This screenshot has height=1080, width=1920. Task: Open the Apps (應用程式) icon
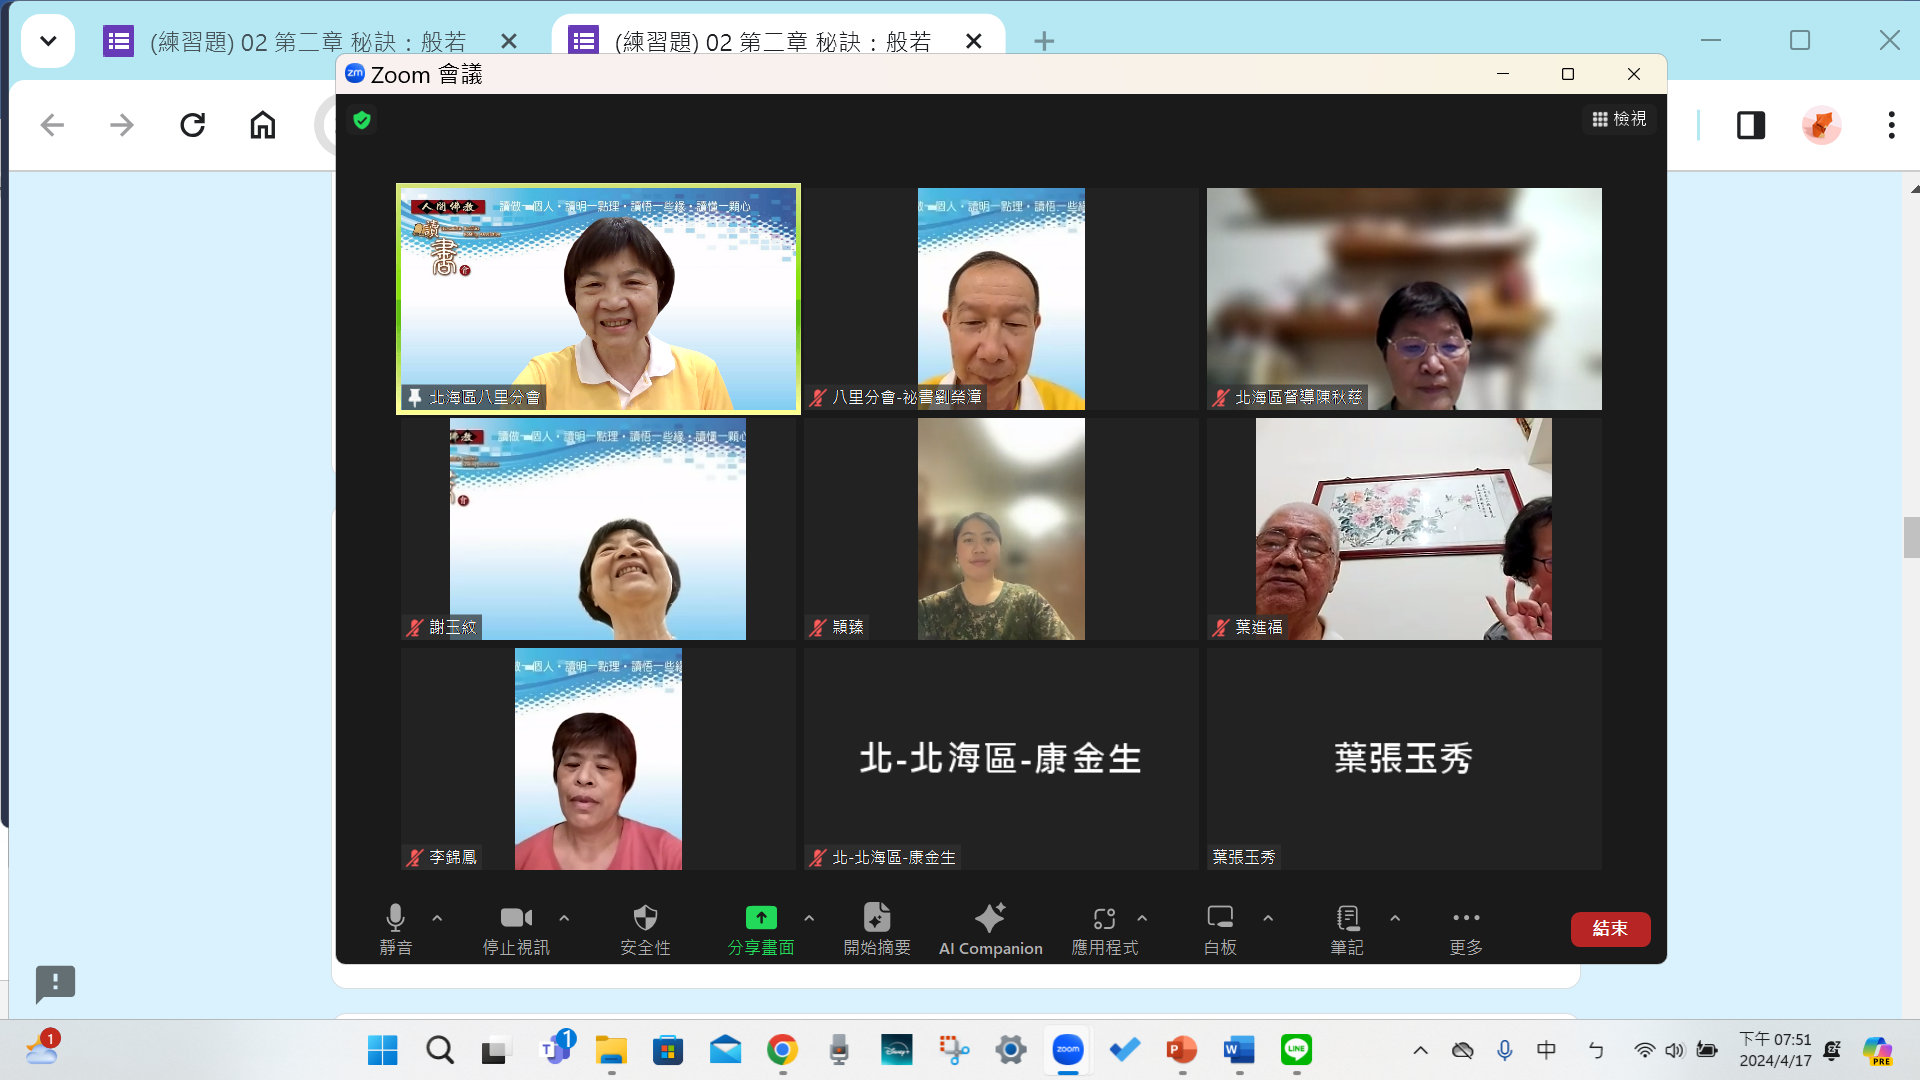coord(1104,918)
